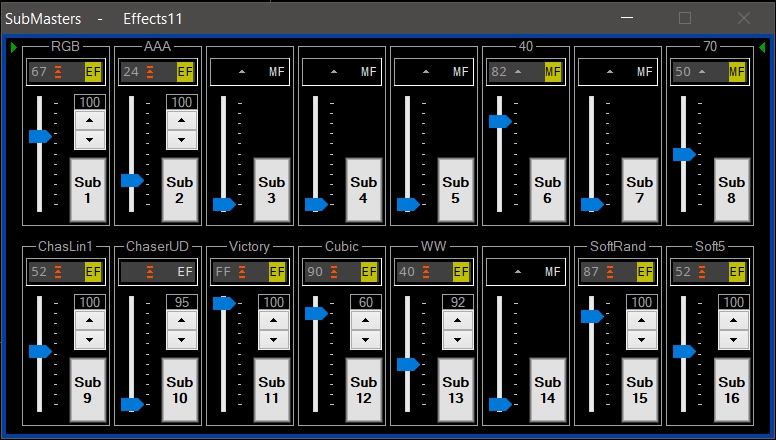Image resolution: width=776 pixels, height=440 pixels.
Task: Toggle the EF indicator on ChaserUD
Action: pos(185,272)
